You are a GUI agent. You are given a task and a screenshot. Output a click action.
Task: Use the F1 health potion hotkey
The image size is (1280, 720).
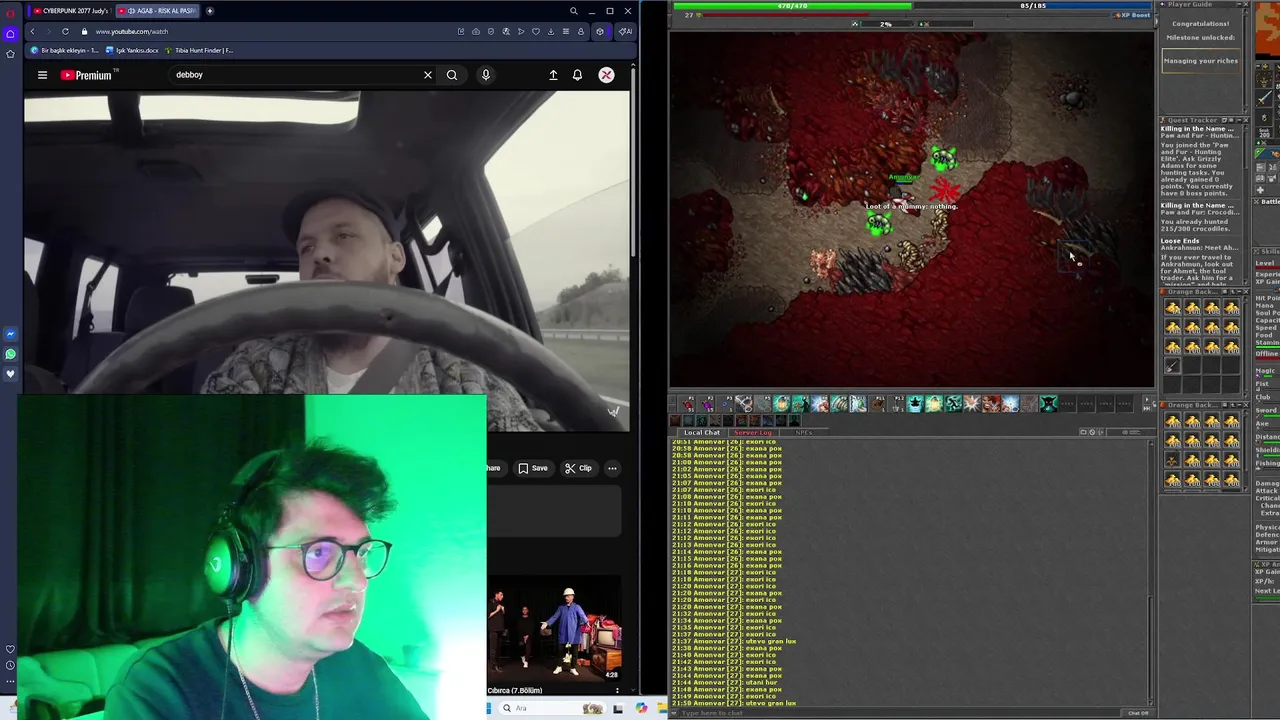[x=688, y=404]
